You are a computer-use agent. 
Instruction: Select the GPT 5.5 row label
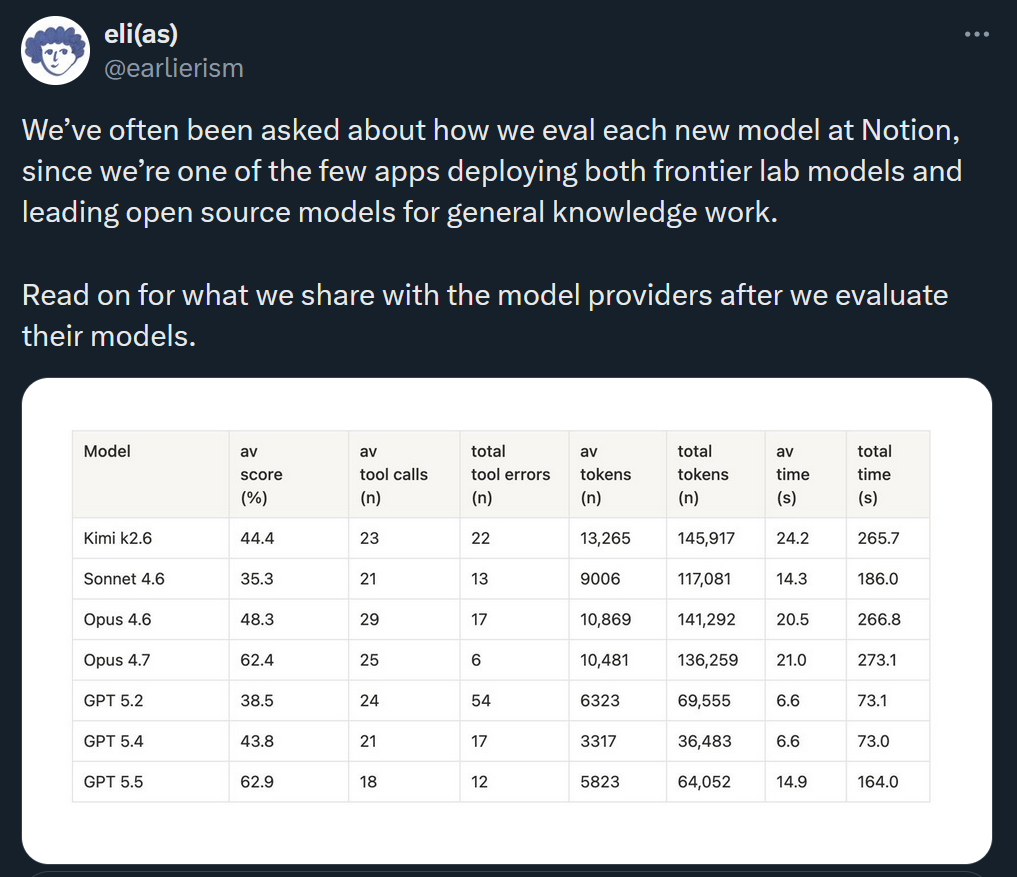coord(114,782)
